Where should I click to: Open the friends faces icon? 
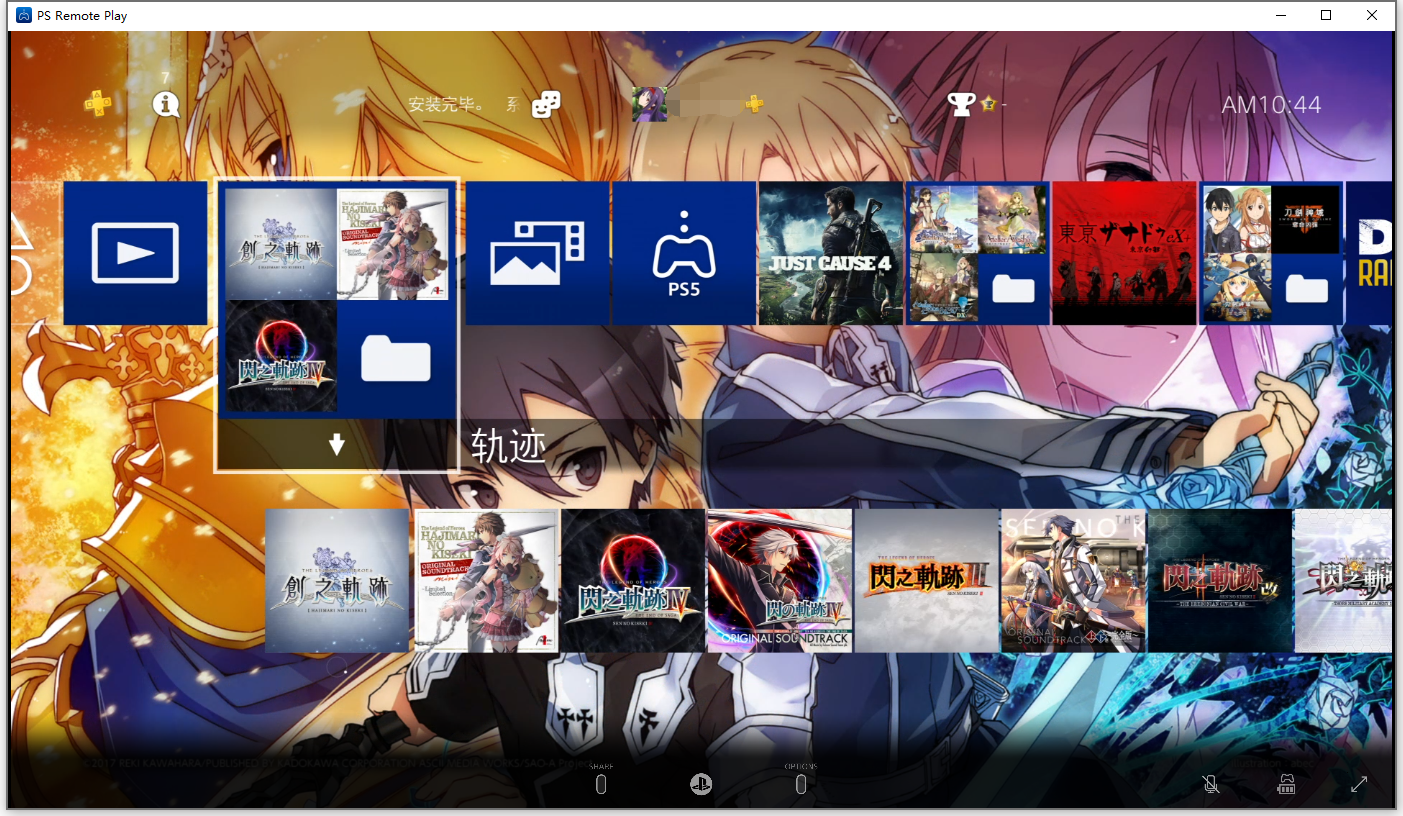(x=546, y=104)
